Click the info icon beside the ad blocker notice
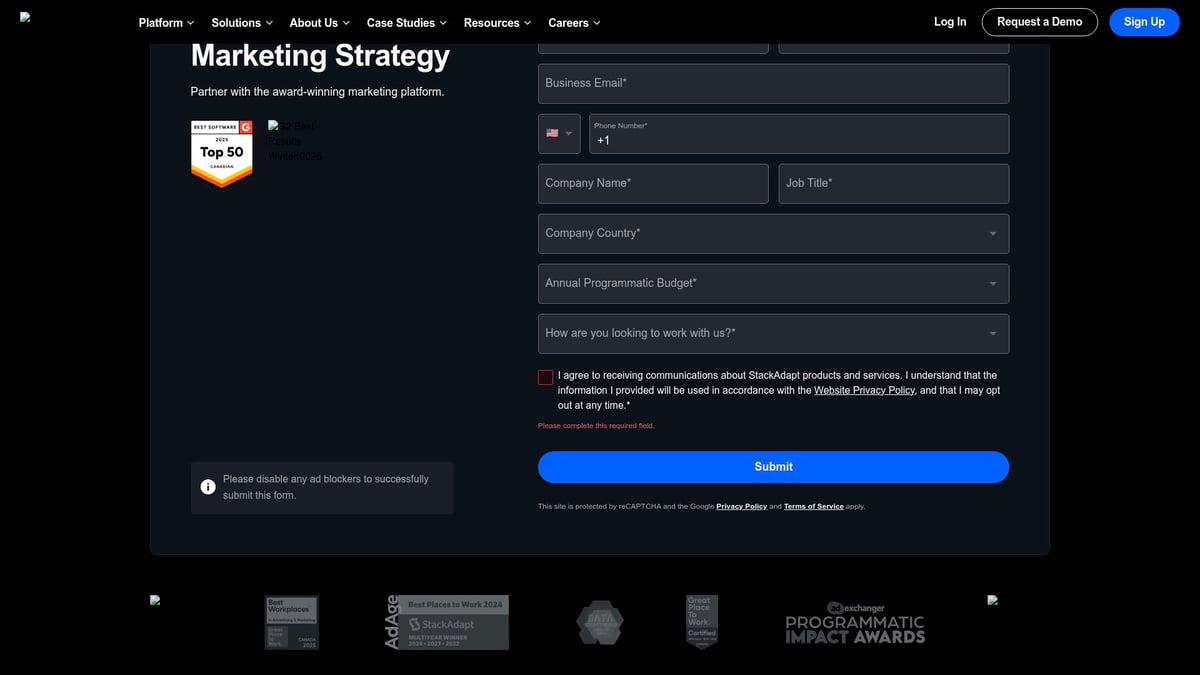 (x=208, y=486)
